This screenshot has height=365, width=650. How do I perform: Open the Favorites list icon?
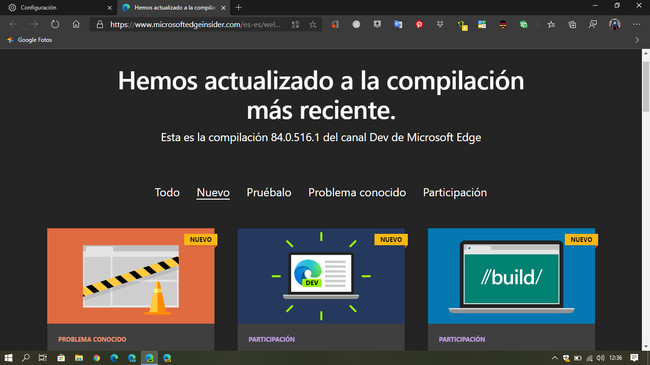point(551,24)
